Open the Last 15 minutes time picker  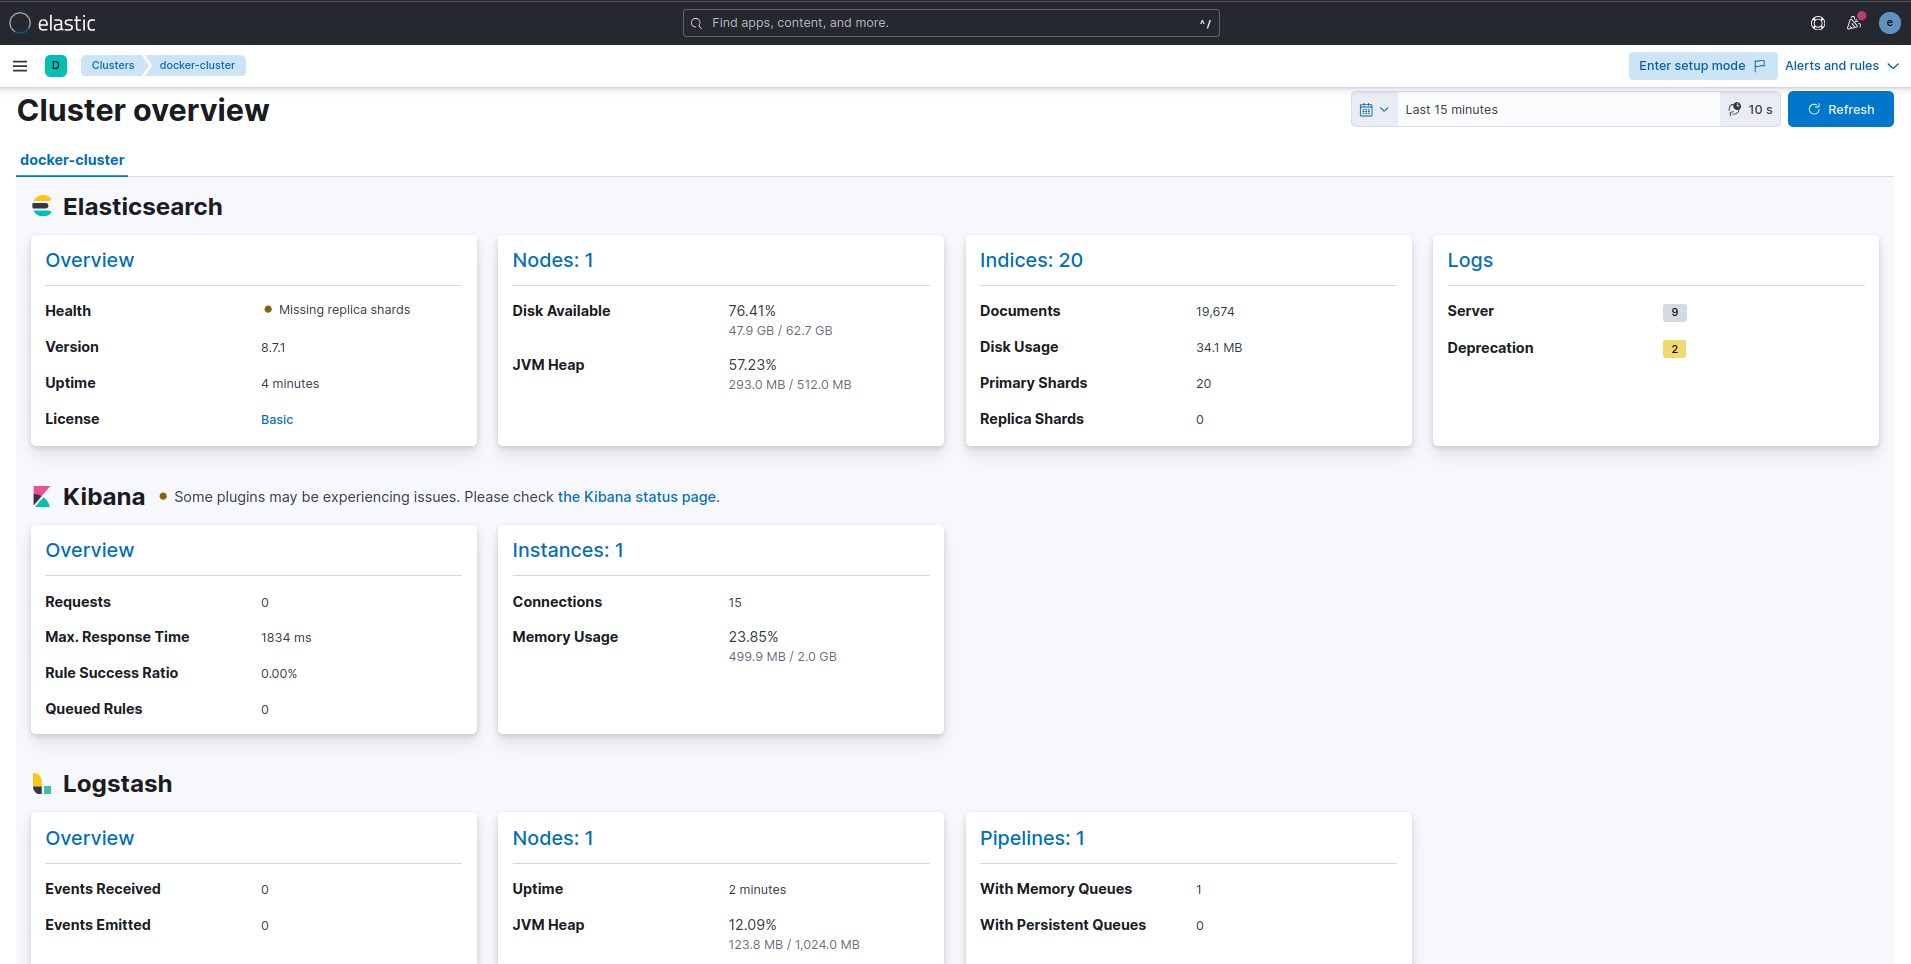pyautogui.click(x=1556, y=110)
